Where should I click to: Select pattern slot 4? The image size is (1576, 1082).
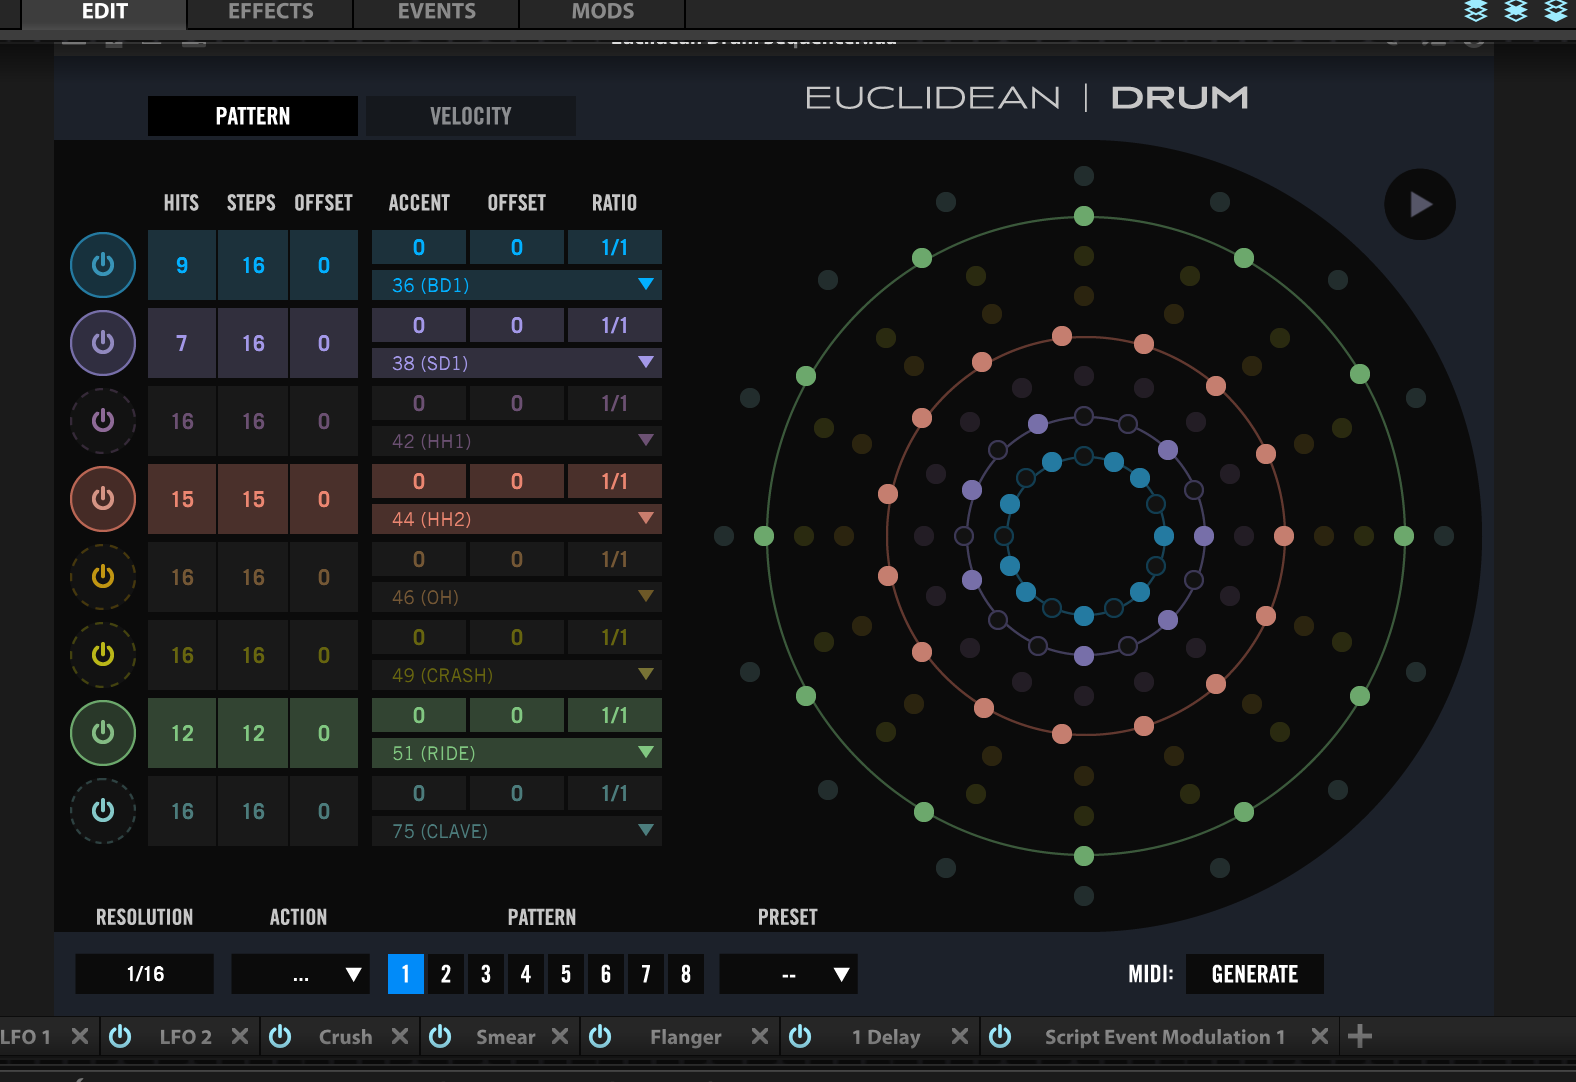click(x=525, y=974)
